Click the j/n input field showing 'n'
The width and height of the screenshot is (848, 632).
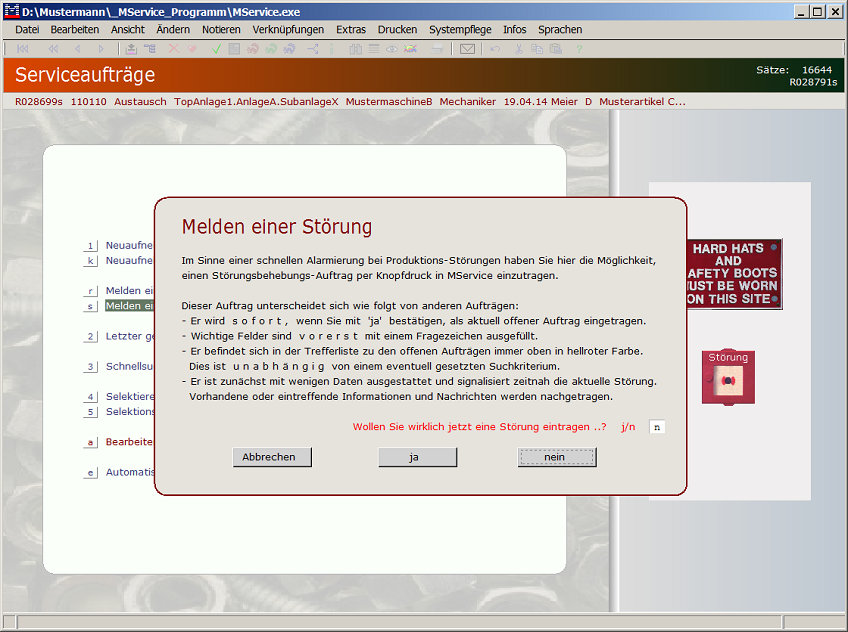tap(657, 426)
